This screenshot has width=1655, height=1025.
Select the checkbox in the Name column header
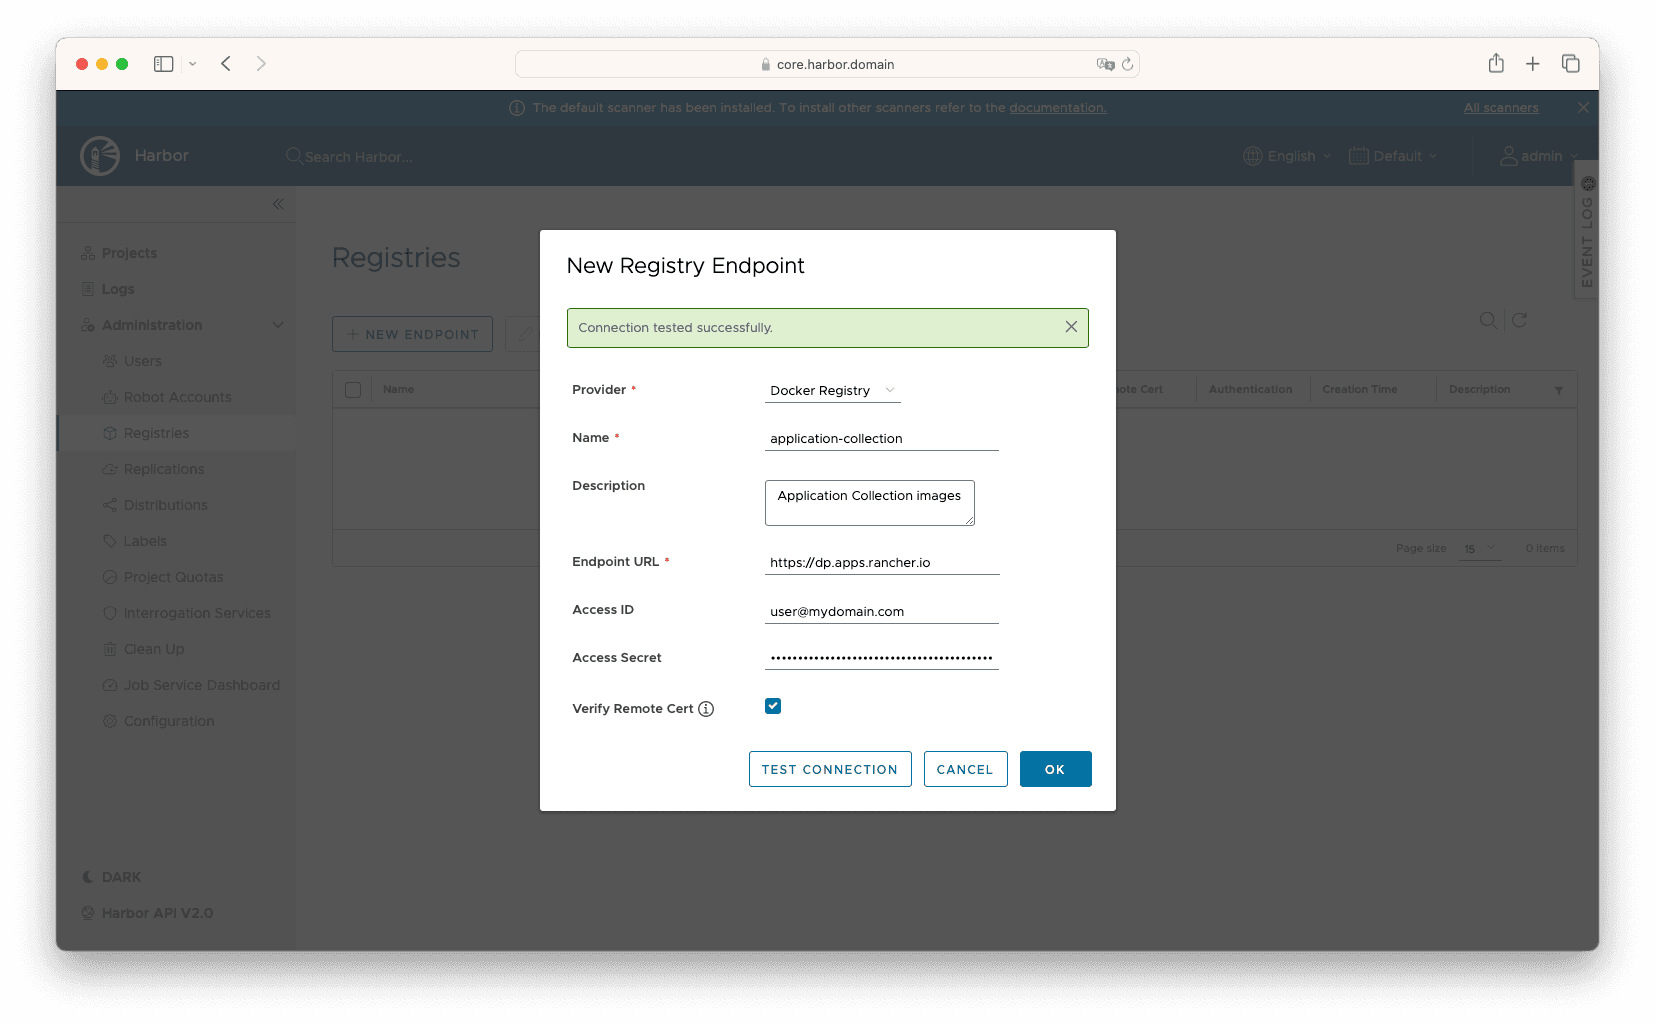(x=353, y=389)
